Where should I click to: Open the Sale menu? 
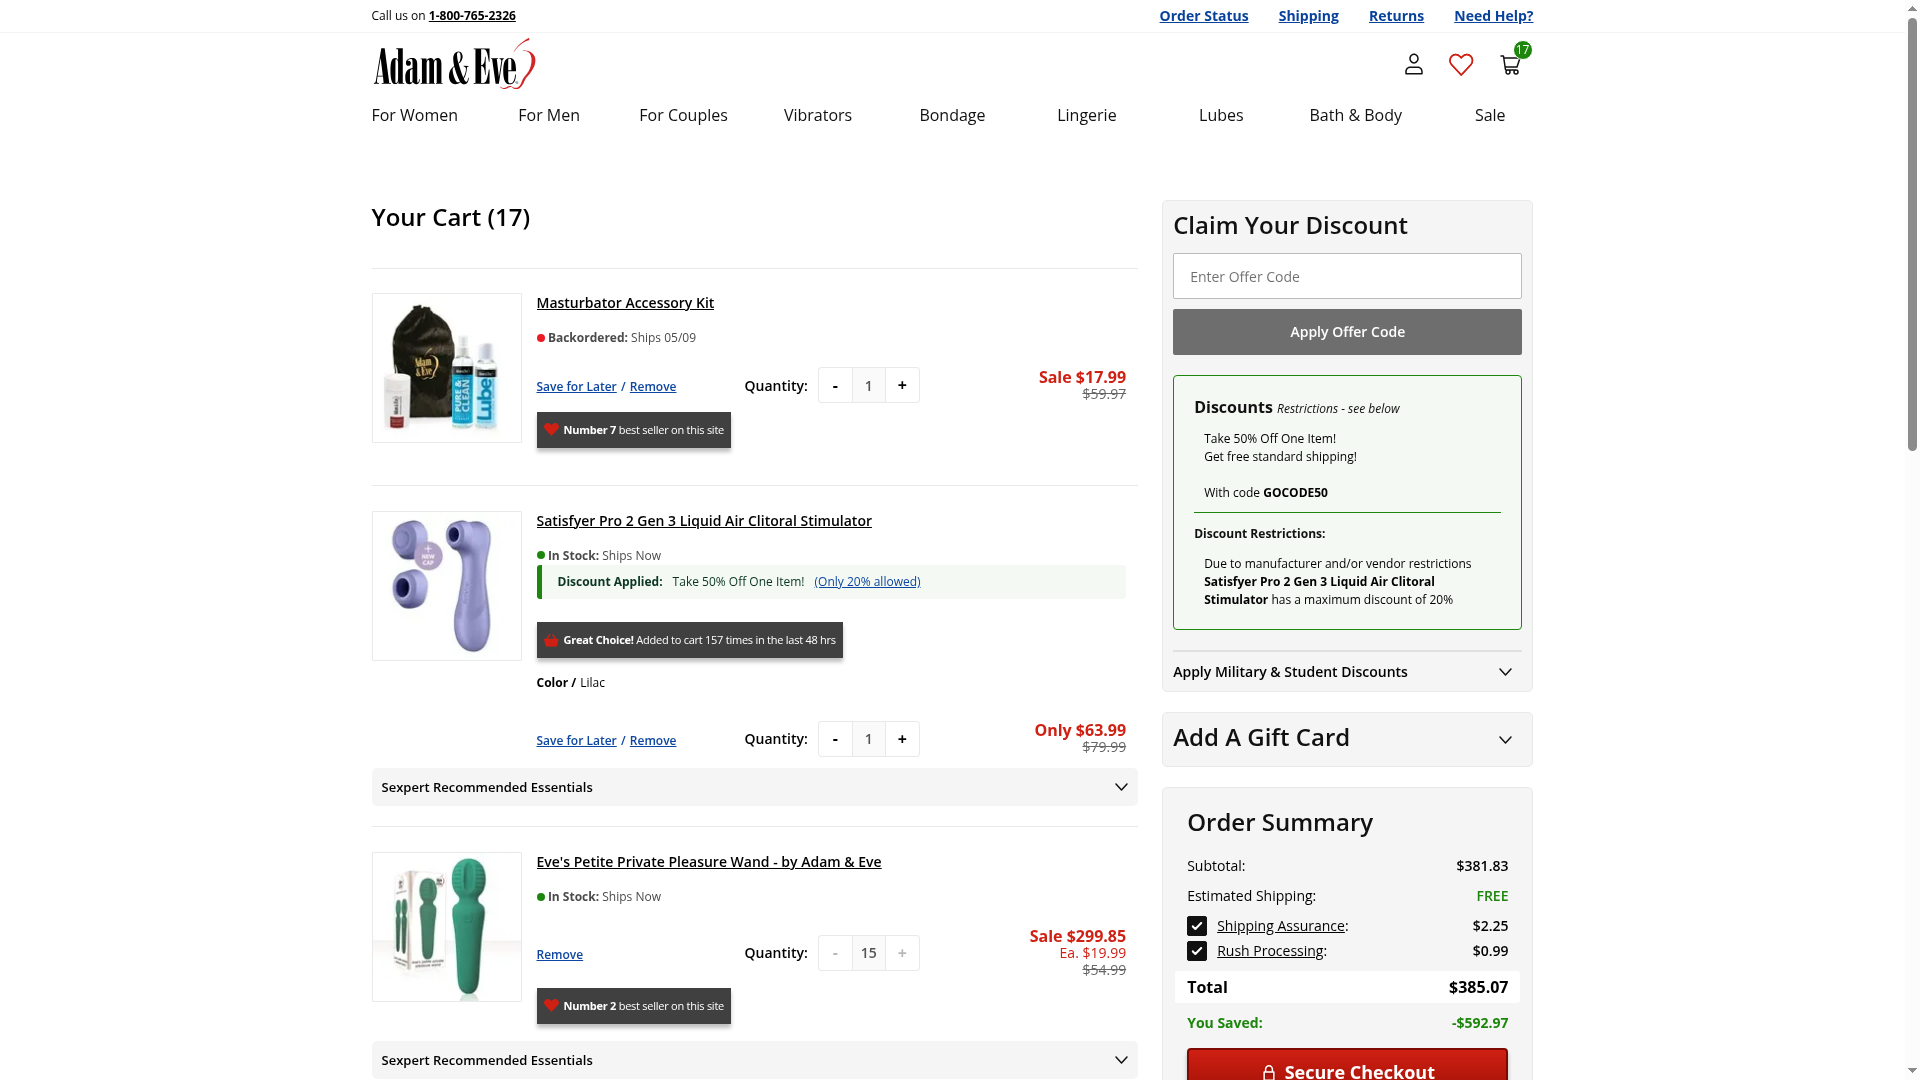[x=1489, y=115]
